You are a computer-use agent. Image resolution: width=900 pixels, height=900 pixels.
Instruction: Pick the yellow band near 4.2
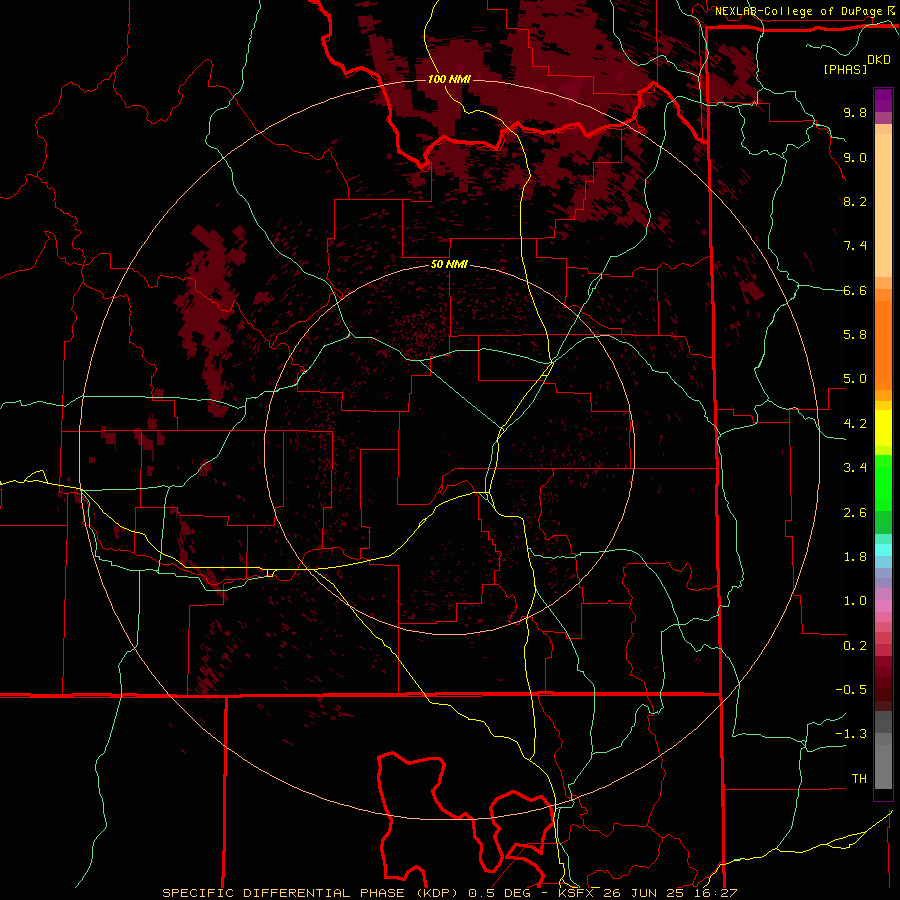(x=883, y=428)
